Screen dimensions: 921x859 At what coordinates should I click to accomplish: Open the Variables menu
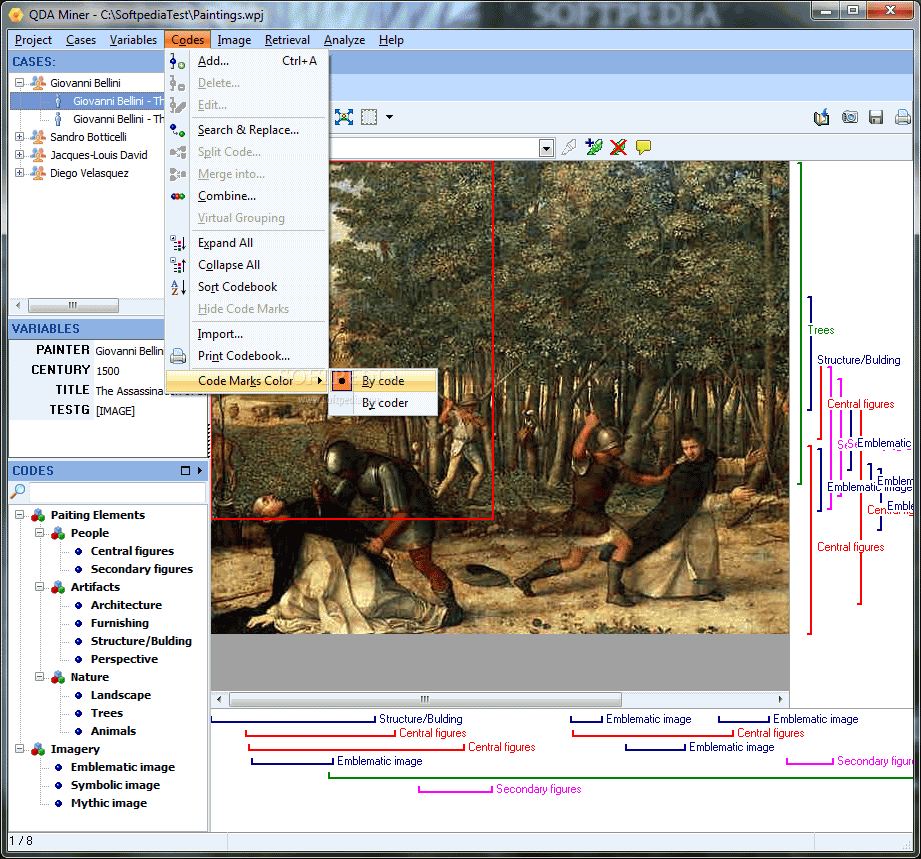click(133, 40)
